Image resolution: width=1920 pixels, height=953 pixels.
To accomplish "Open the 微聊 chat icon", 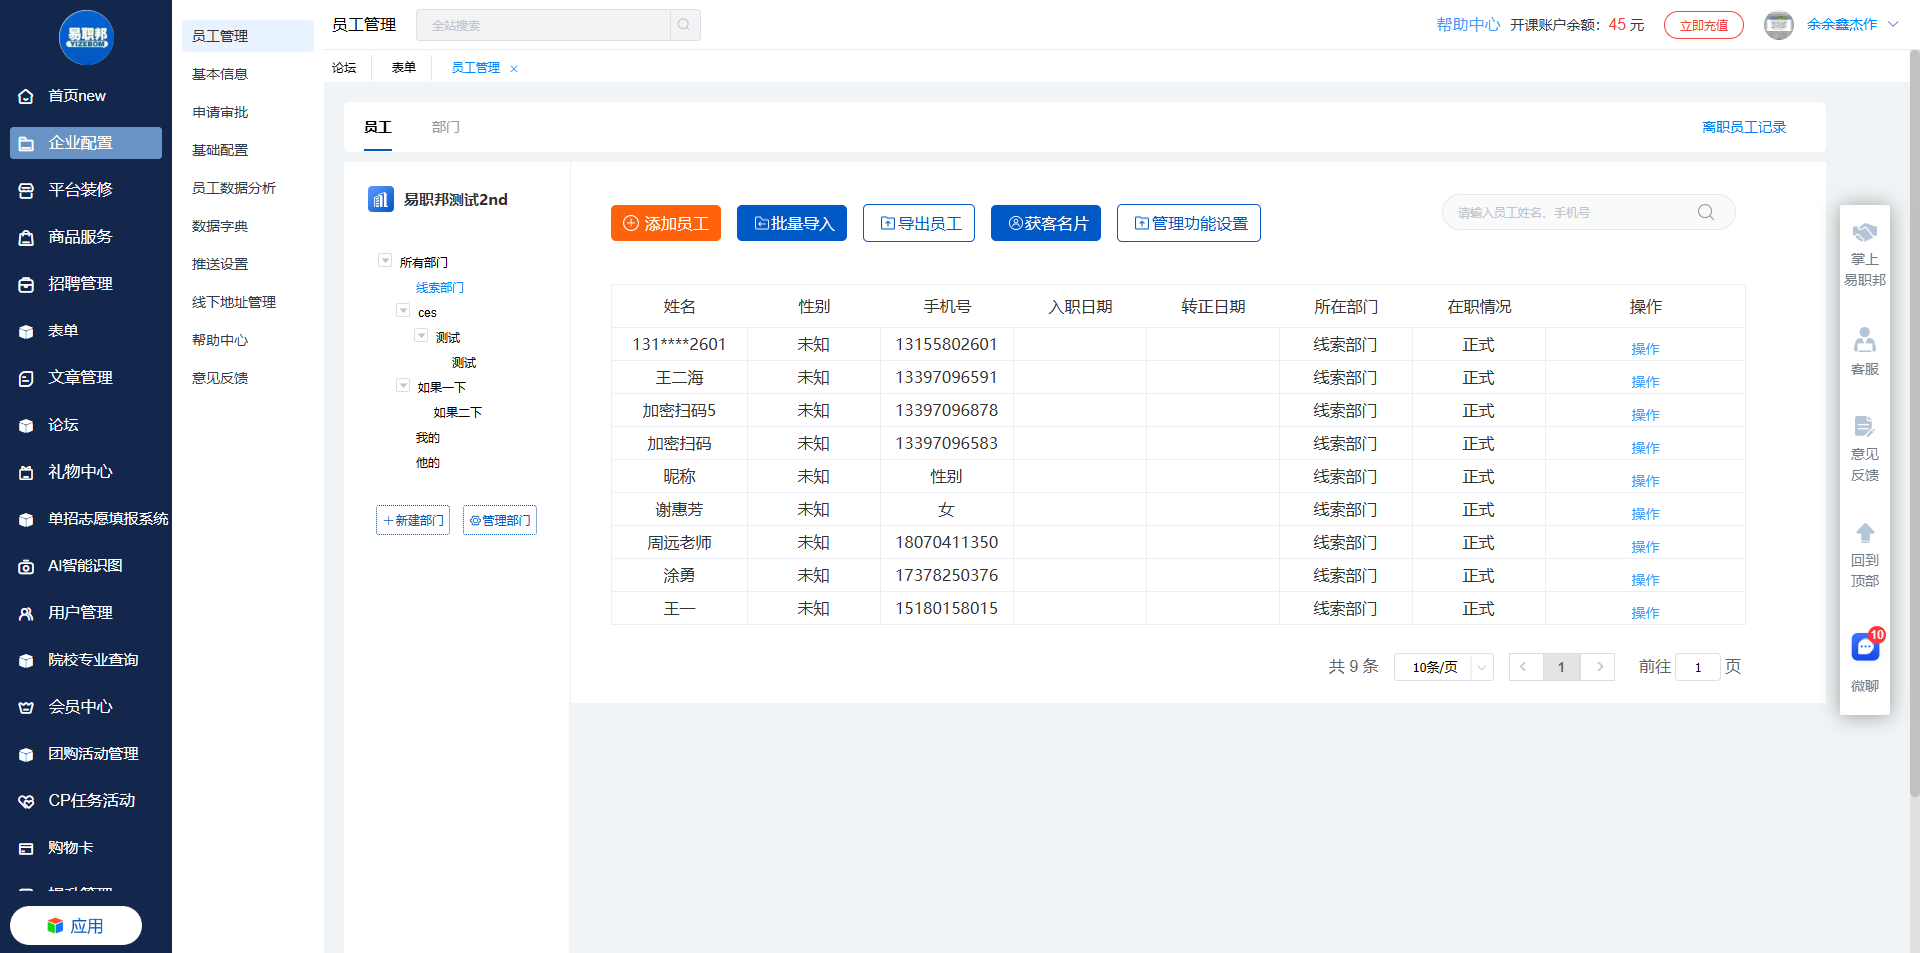I will tap(1865, 647).
